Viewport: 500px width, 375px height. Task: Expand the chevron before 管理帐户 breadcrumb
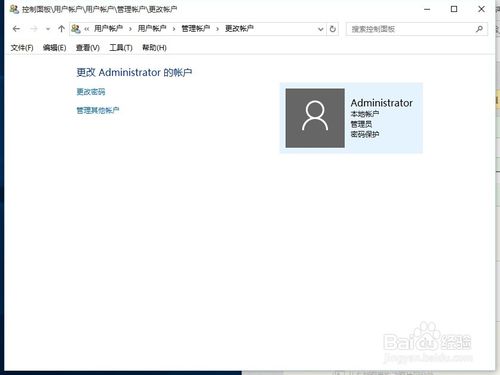coord(174,29)
